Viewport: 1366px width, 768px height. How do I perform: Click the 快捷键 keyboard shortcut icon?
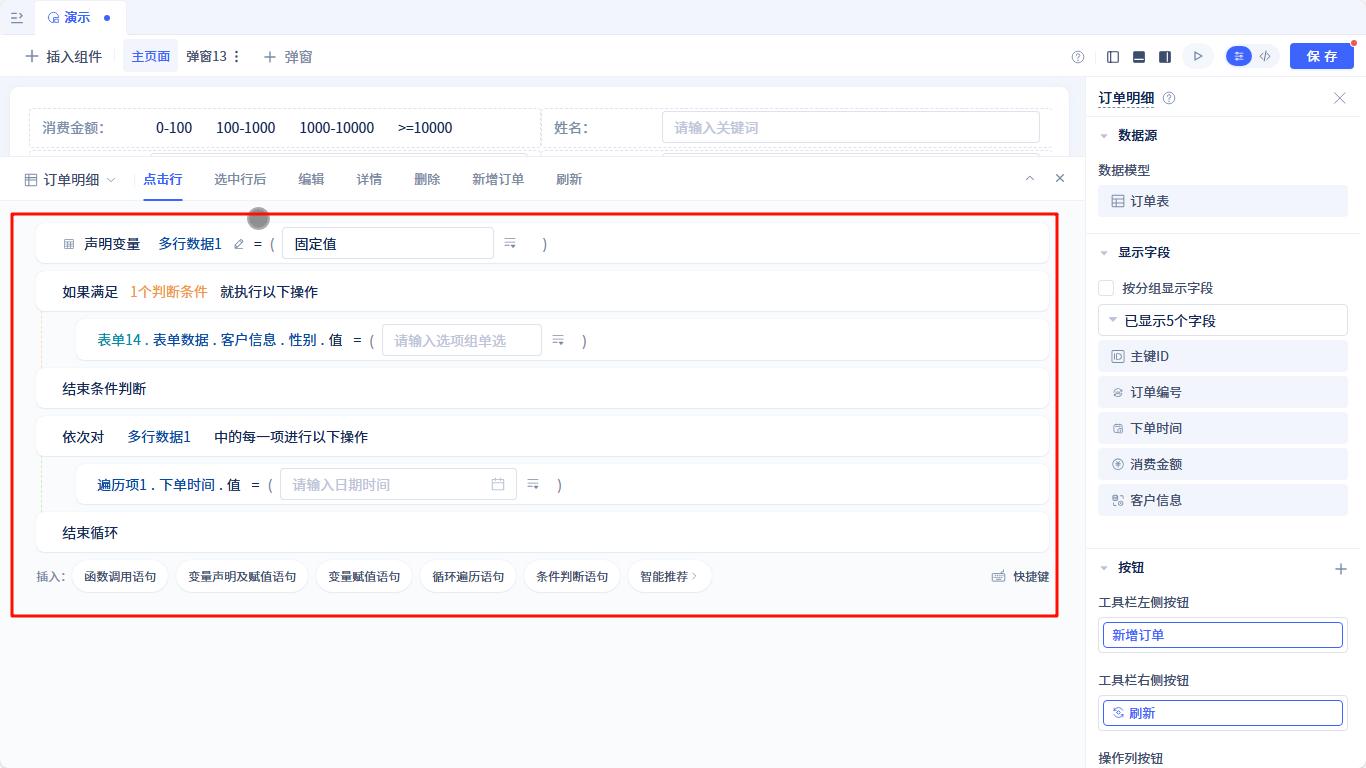[997, 576]
